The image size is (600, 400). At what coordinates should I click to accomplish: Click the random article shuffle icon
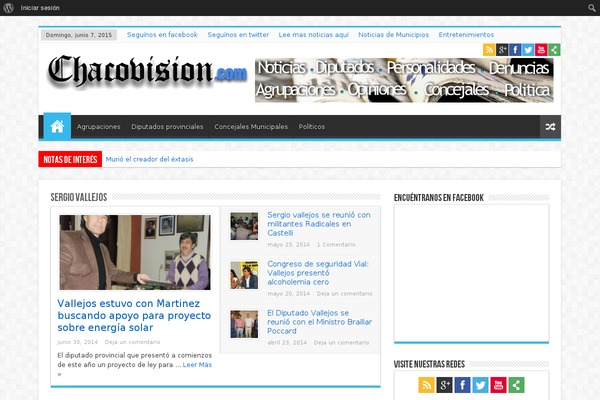click(550, 127)
